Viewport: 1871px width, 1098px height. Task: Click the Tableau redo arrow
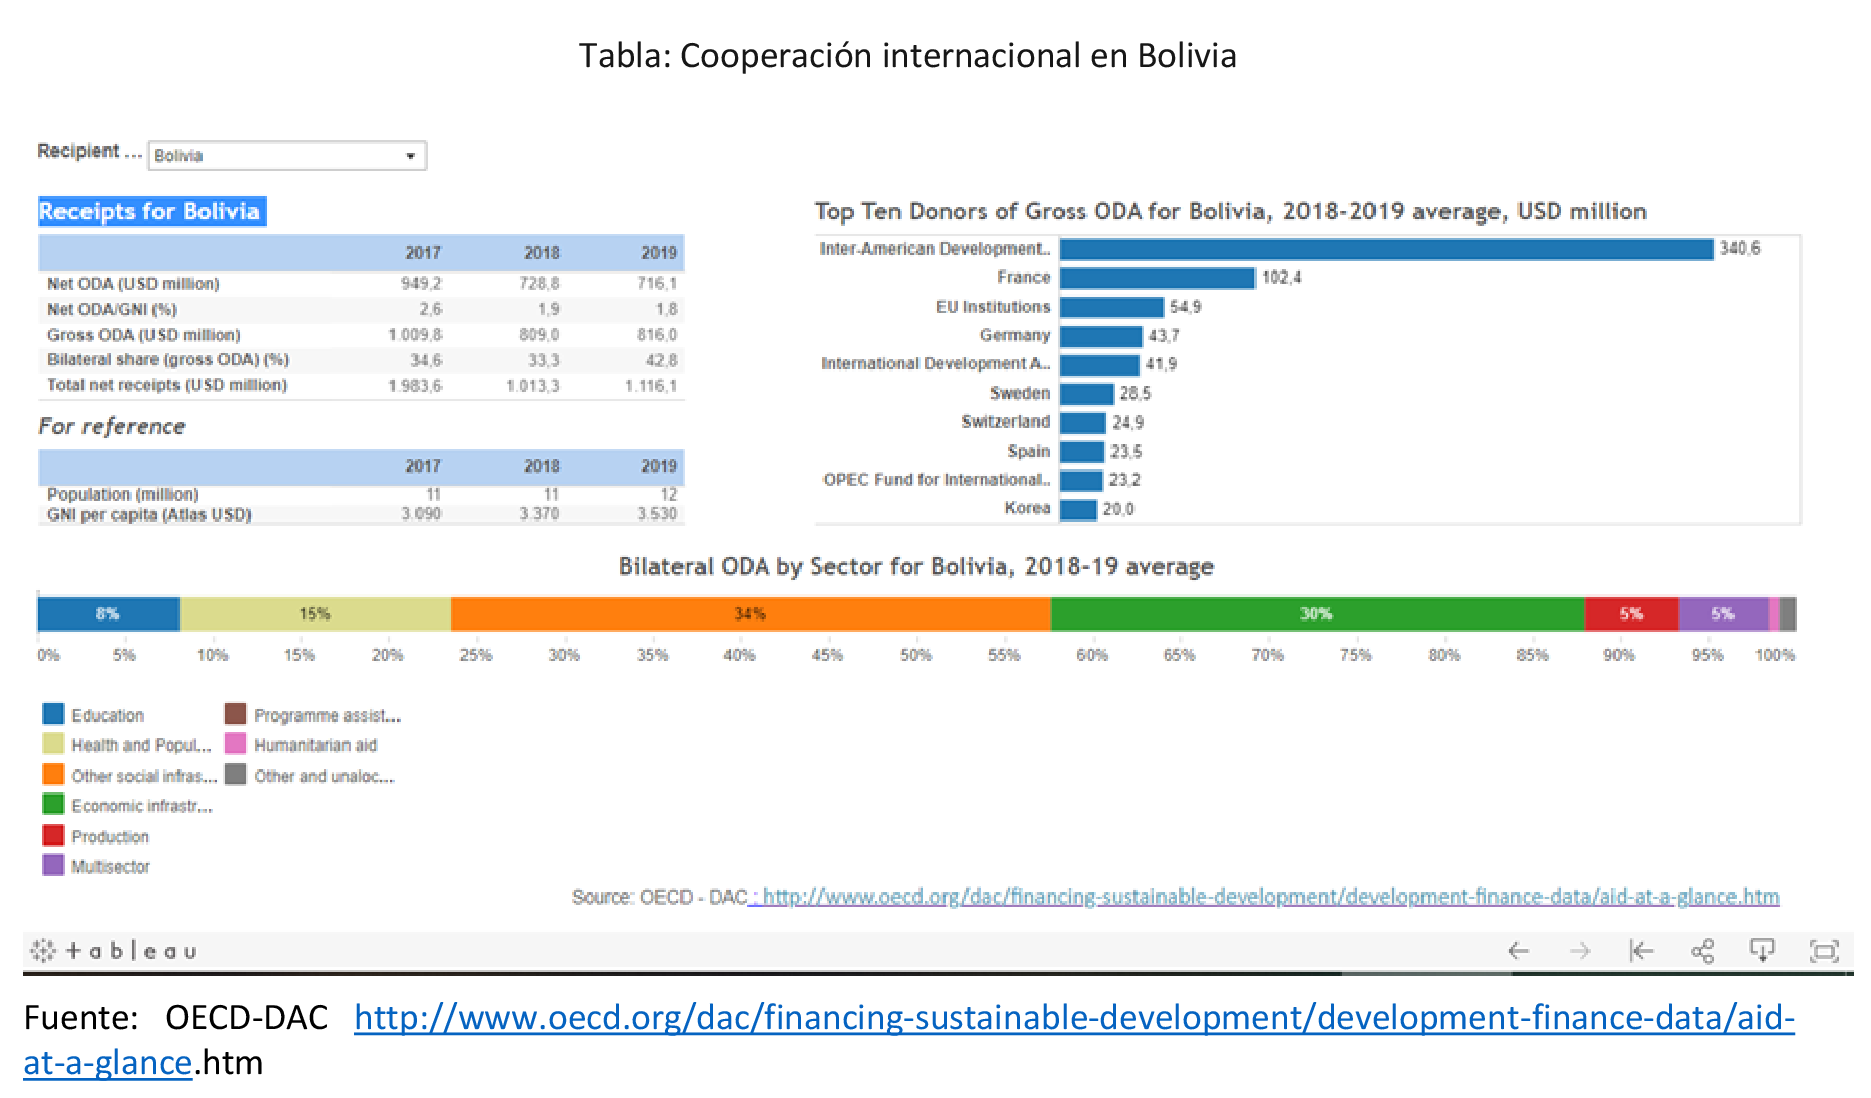[x=1580, y=950]
